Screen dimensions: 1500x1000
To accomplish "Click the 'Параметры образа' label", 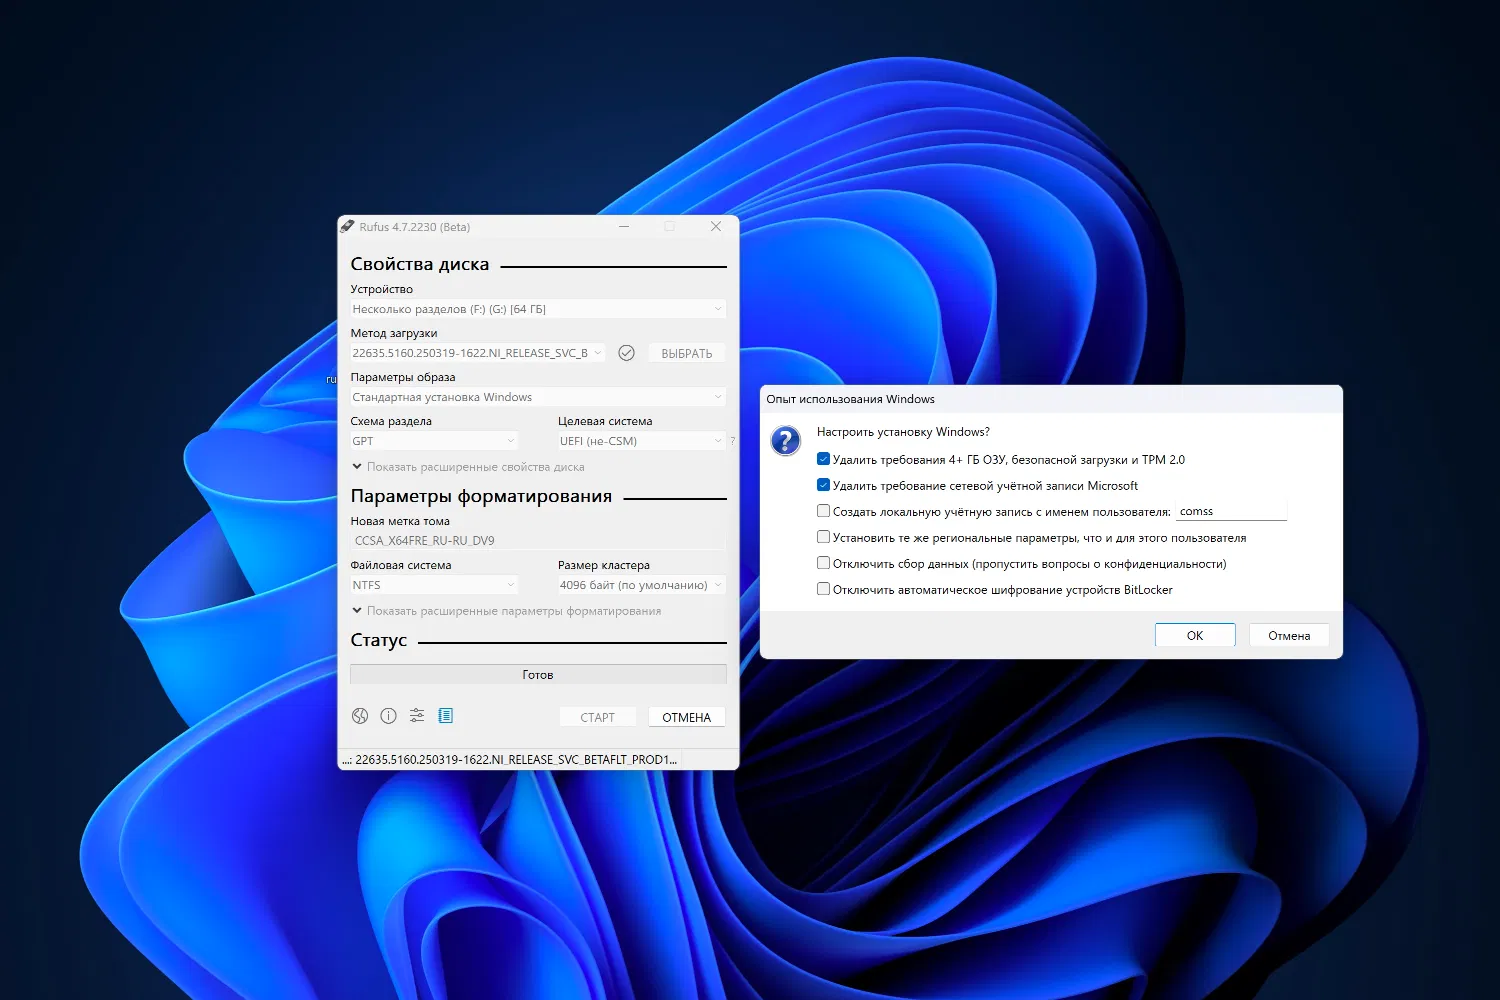I will click(403, 377).
